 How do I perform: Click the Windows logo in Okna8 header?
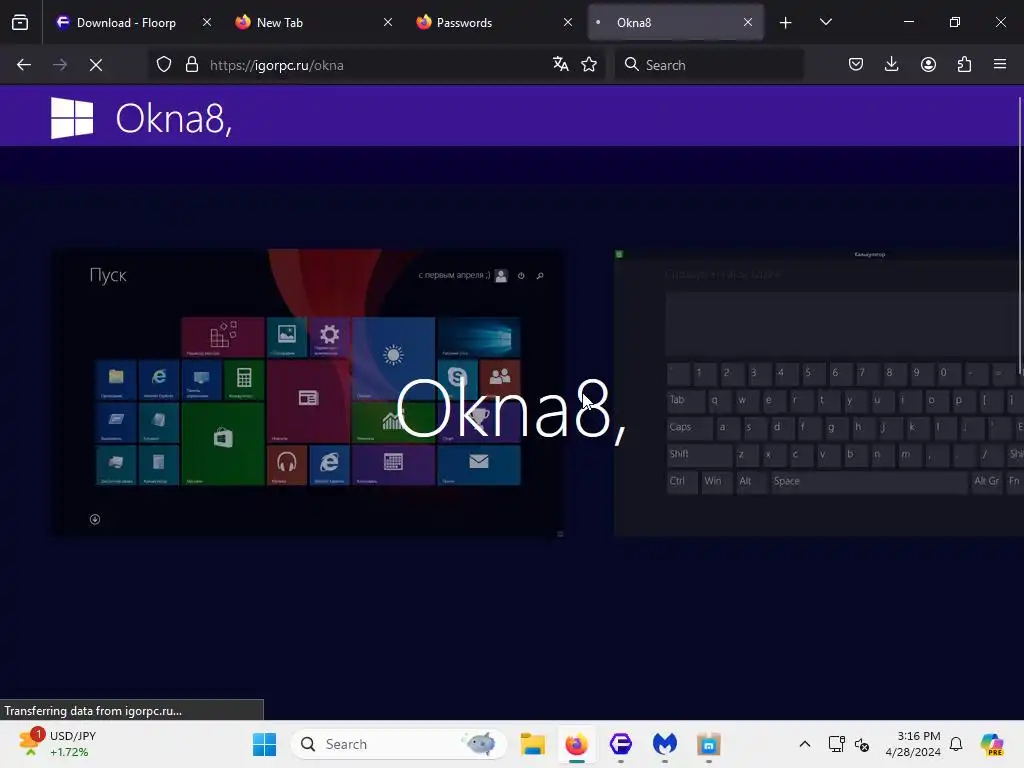coord(72,118)
